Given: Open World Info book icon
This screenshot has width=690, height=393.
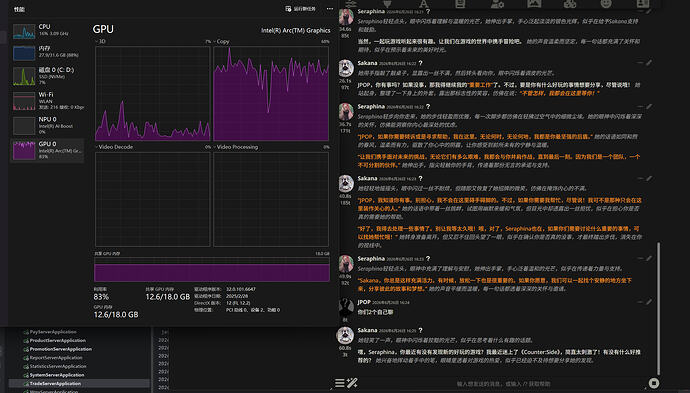Looking at the screenshot, I should tap(460, 4).
